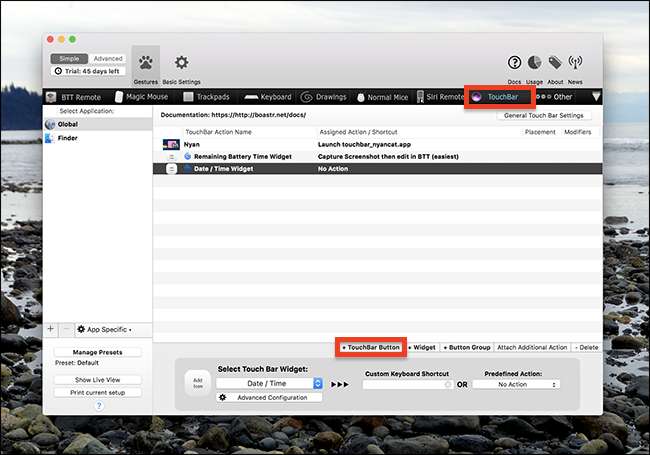Click the Modifiers column header
This screenshot has height=455, width=650.
(577, 132)
